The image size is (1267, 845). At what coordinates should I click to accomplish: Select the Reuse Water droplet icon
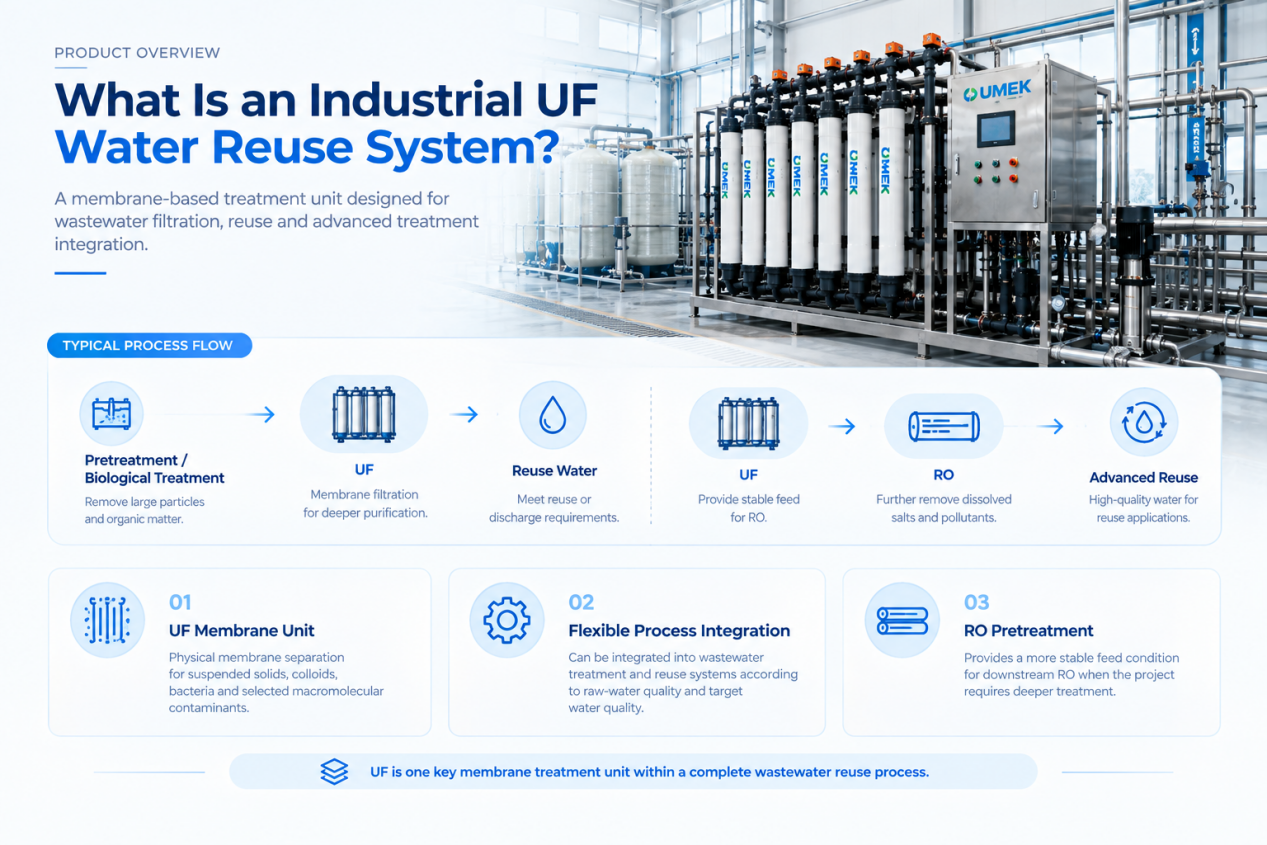[x=552, y=414]
